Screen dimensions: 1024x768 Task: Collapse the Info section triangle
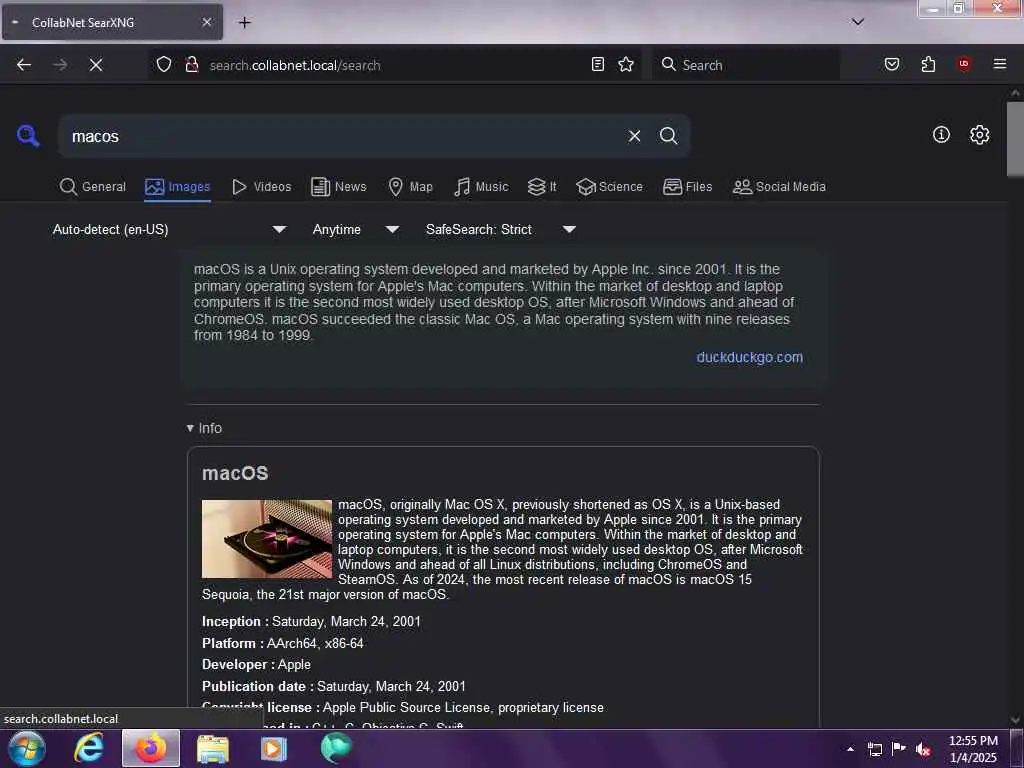pyautogui.click(x=190, y=428)
